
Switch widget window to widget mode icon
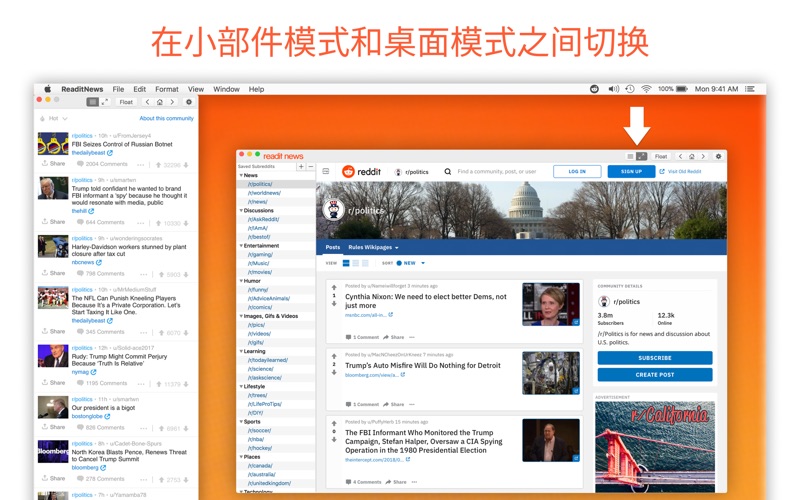(x=92, y=102)
